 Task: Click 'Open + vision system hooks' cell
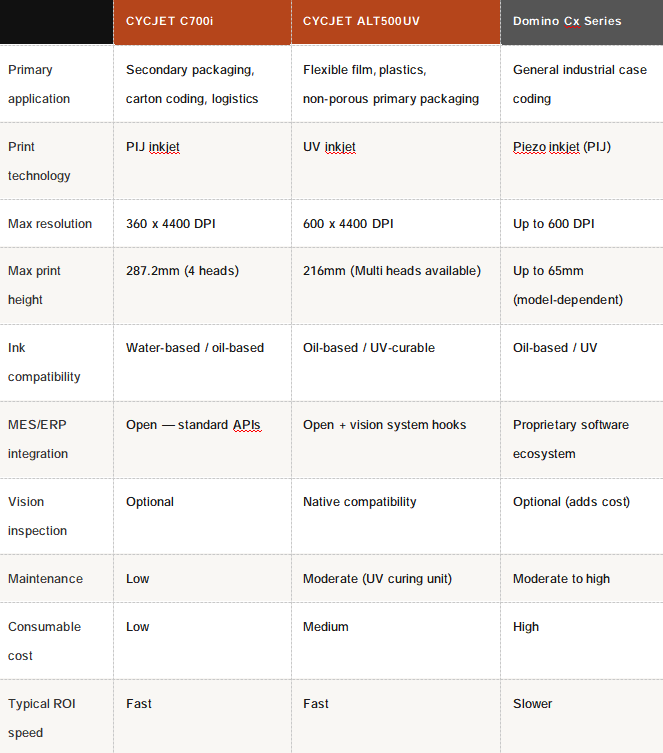coord(384,425)
